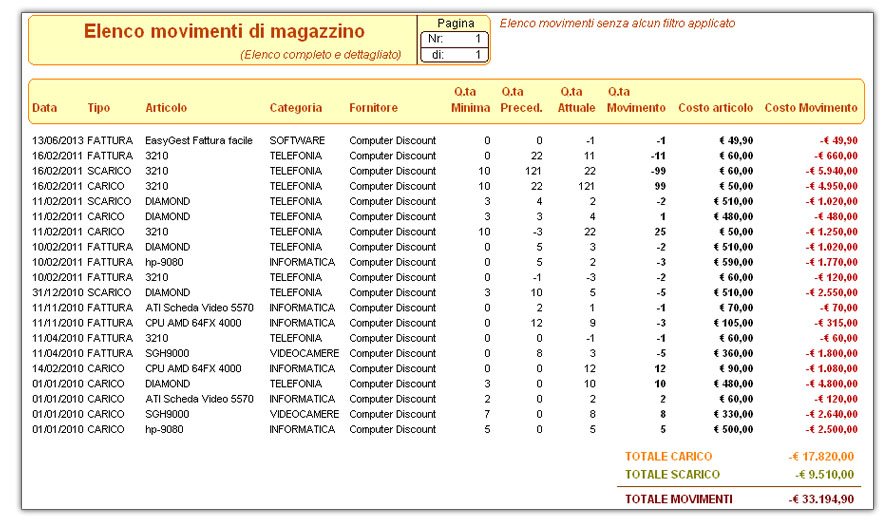Click the movement cost '-€ 315,00'
Screen dimensions: 895x522
coord(836,323)
